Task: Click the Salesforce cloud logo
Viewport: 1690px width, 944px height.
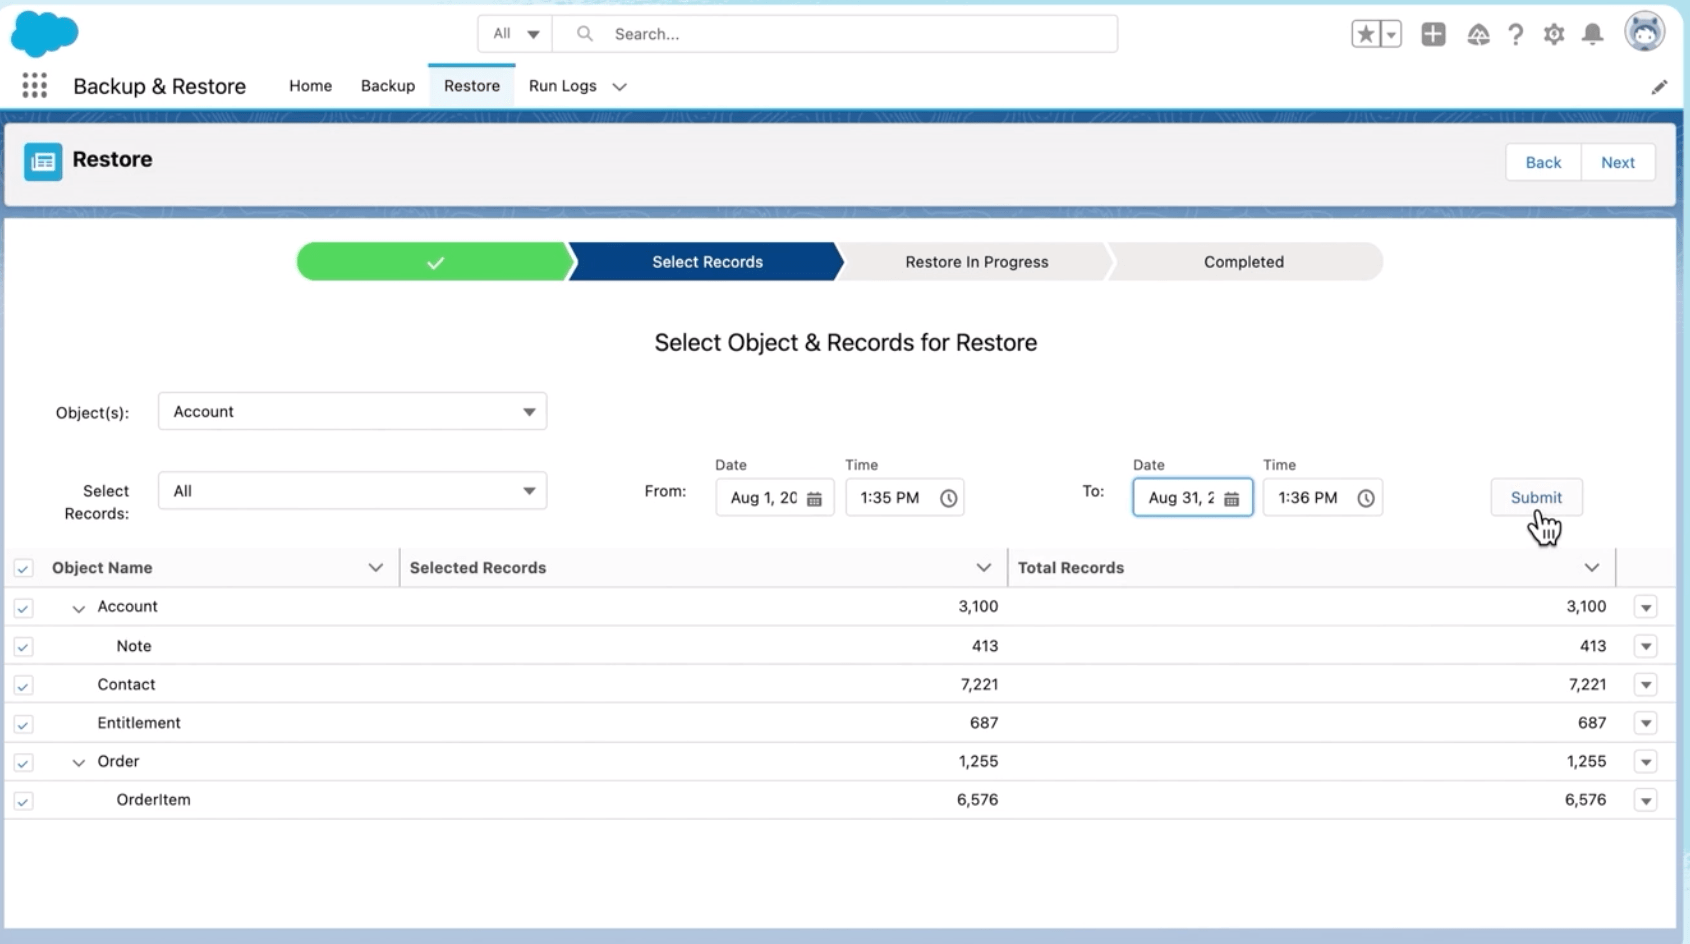Action: pos(44,34)
